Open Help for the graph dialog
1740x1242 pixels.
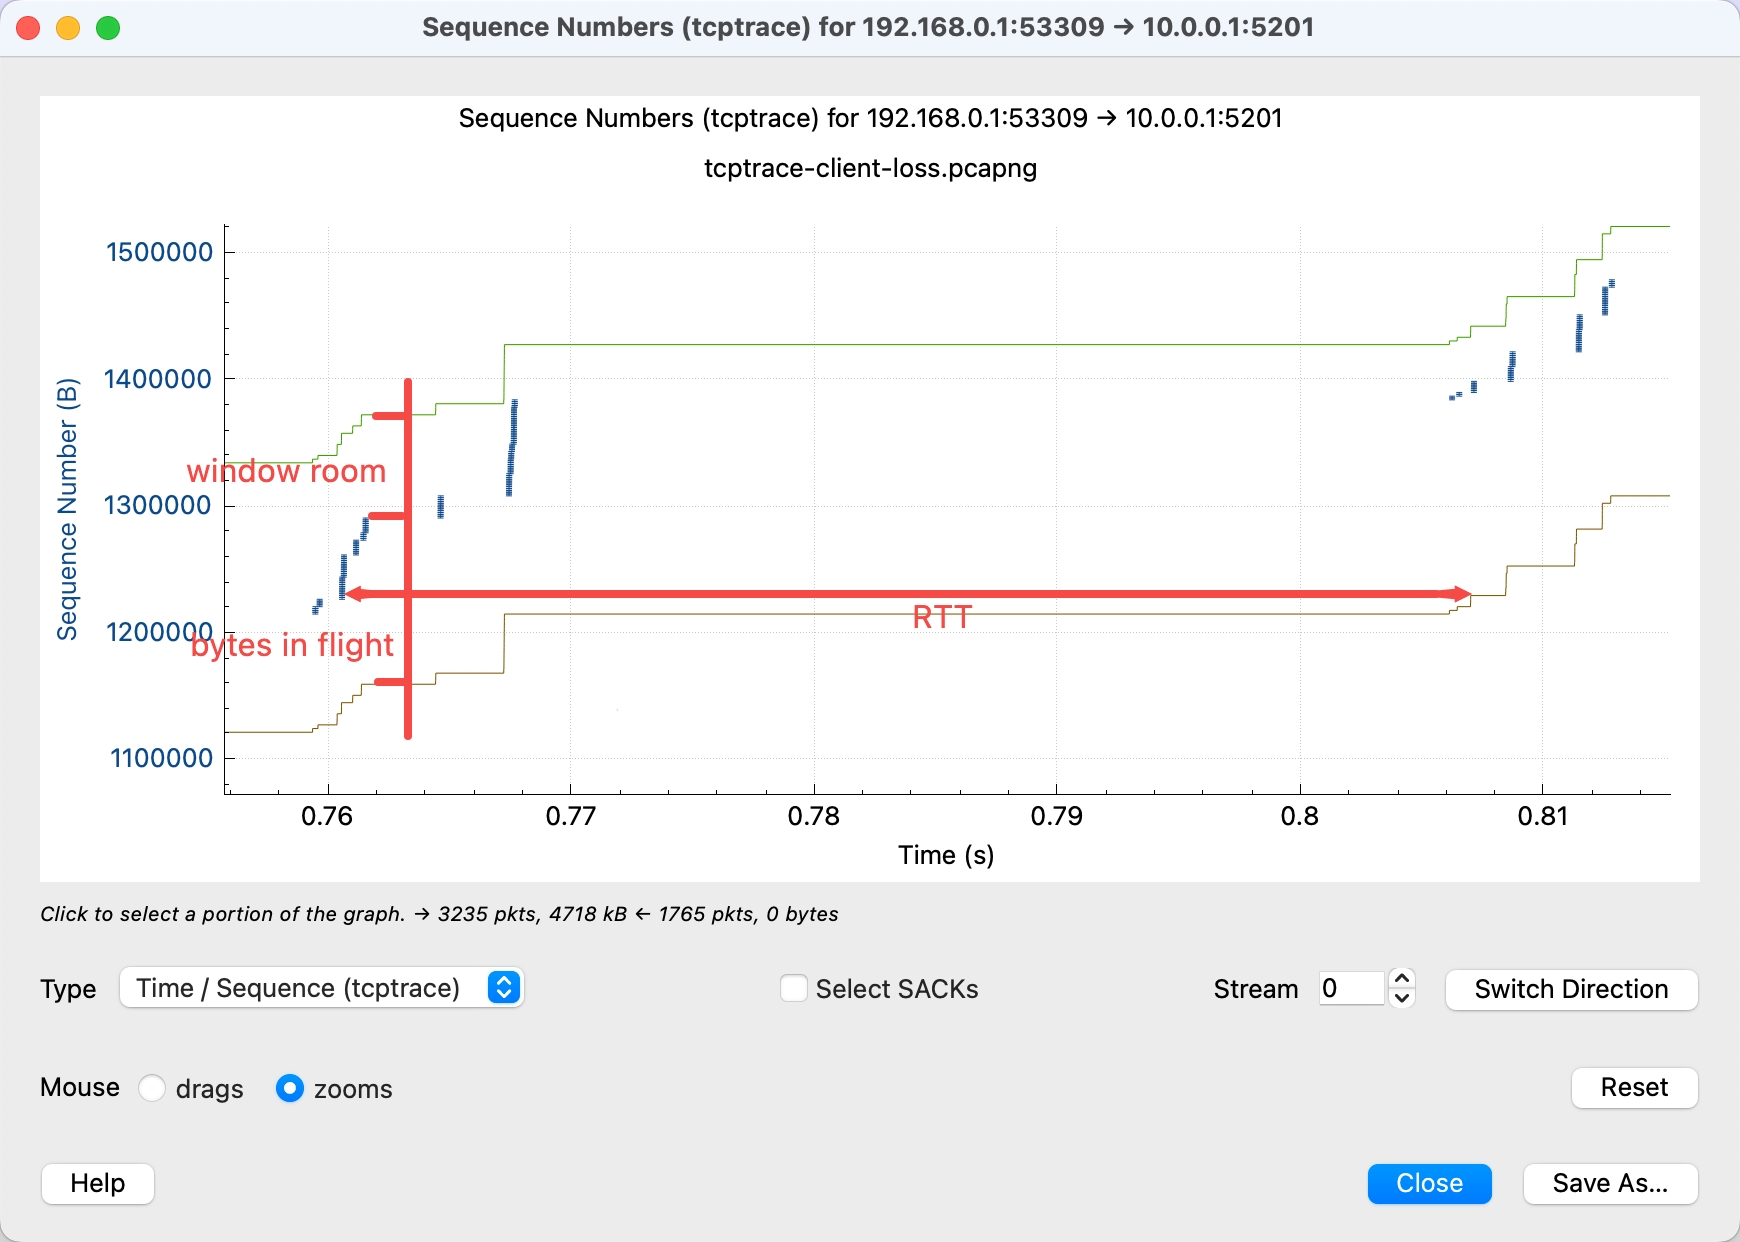(x=98, y=1183)
